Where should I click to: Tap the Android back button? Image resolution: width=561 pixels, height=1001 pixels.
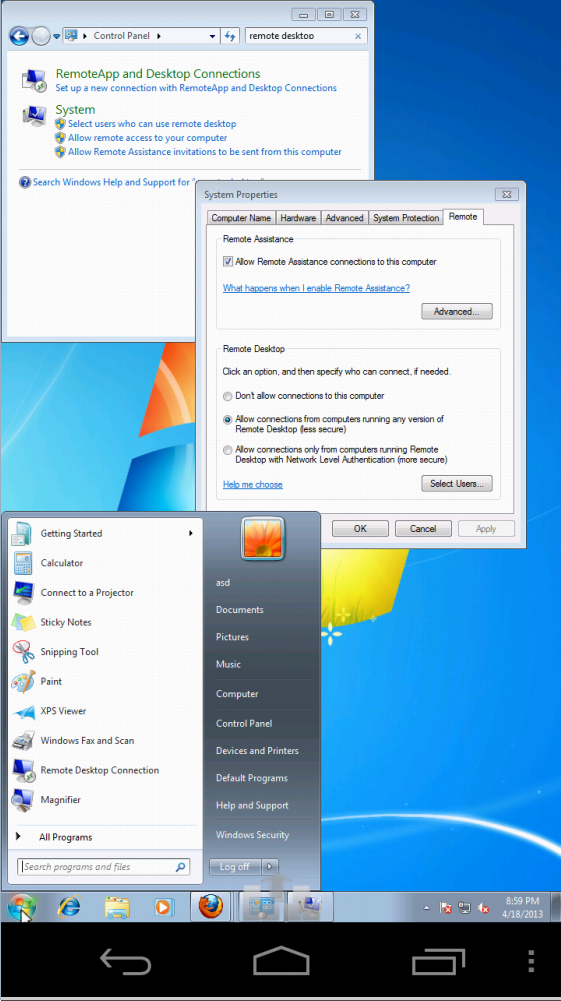pos(125,961)
